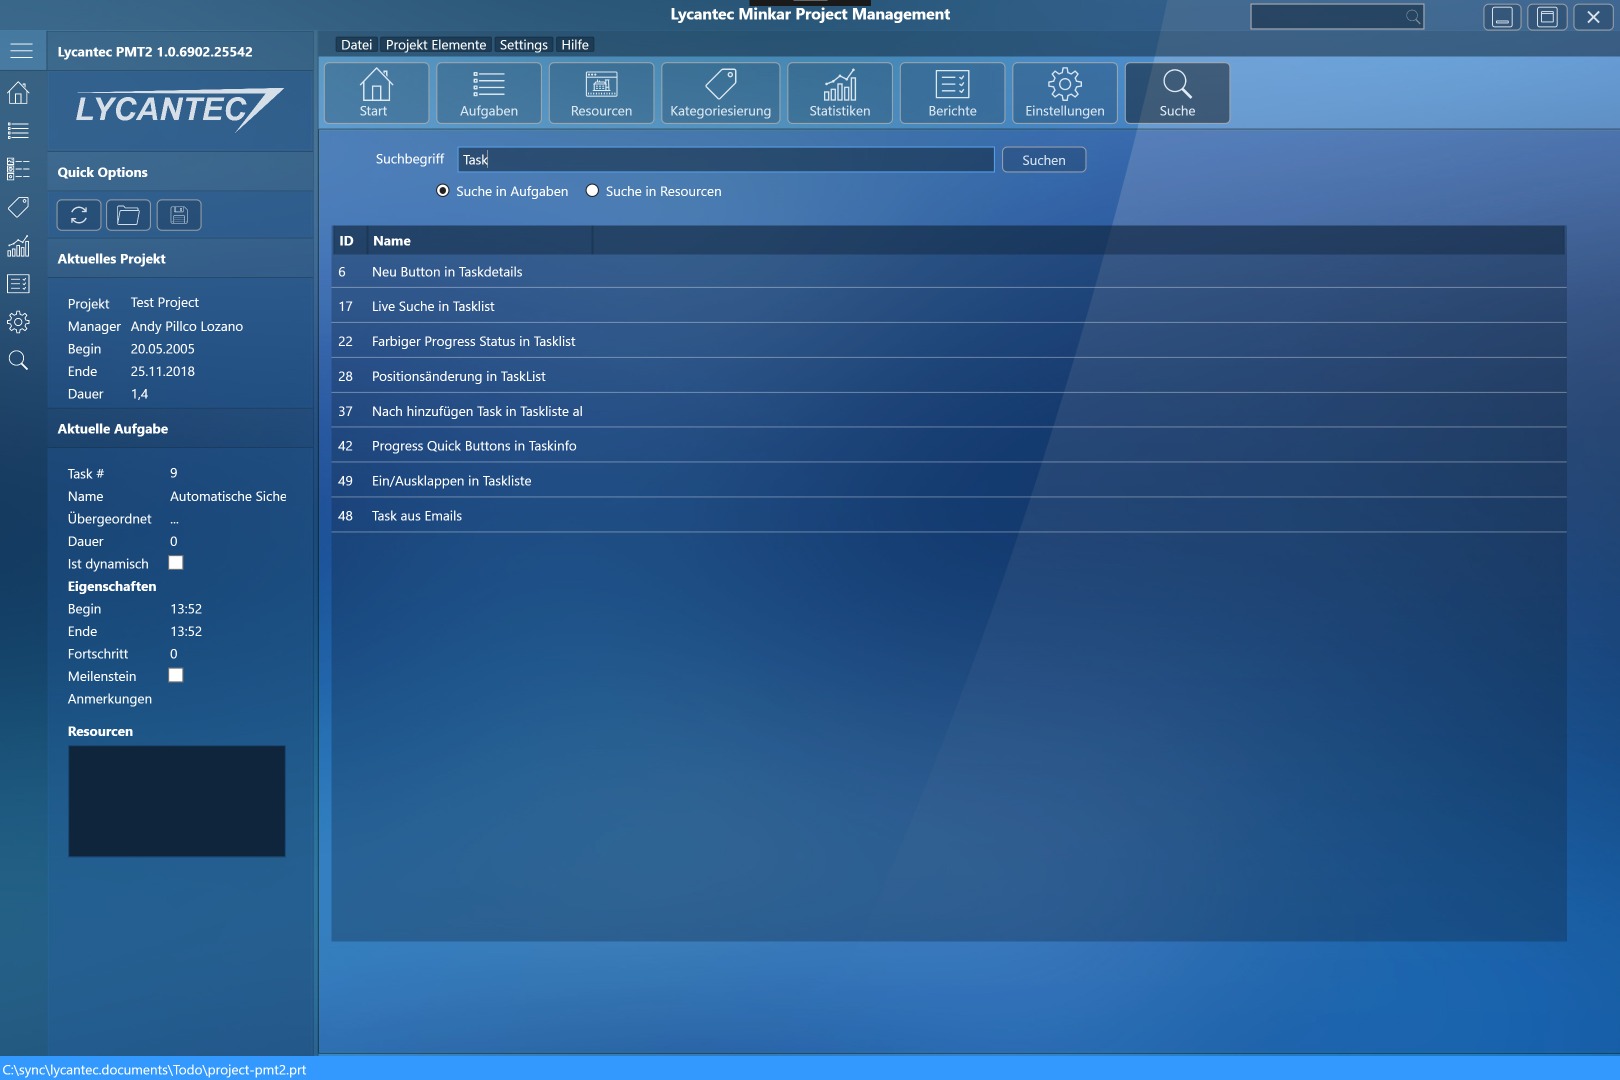Select the Suche toolbar button
This screenshot has height=1080, width=1620.
(x=1177, y=93)
